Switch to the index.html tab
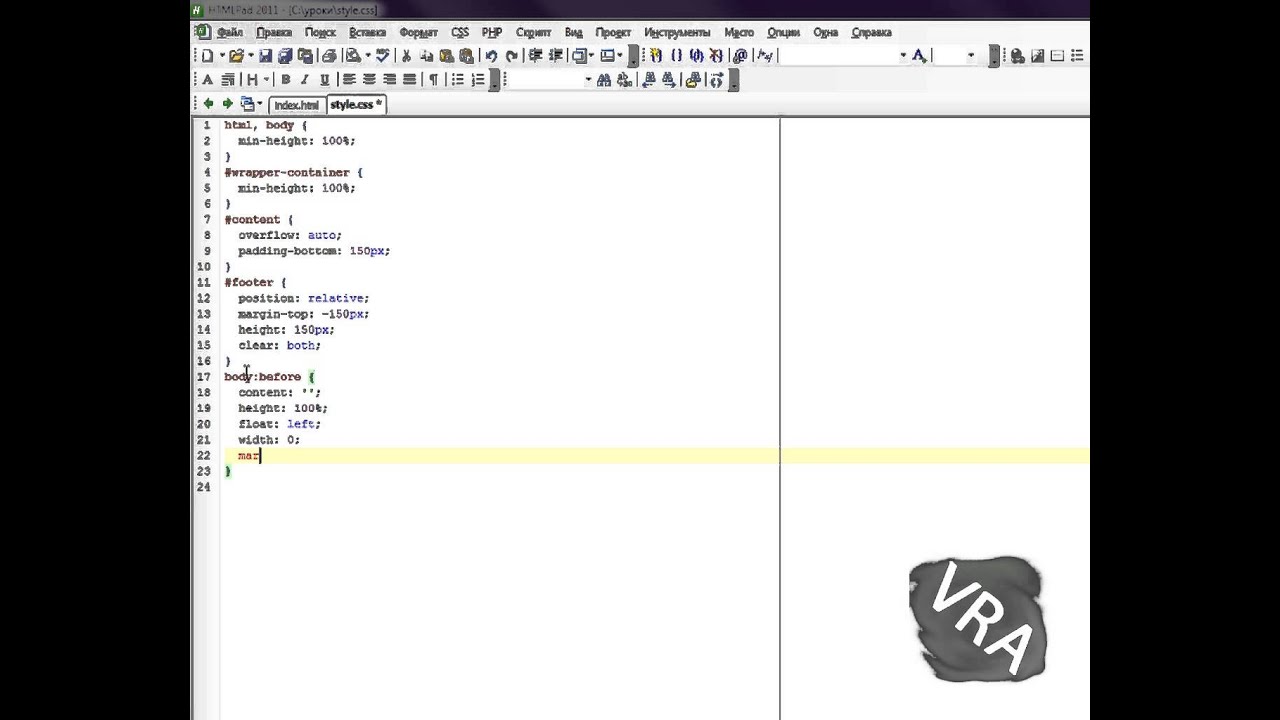 click(296, 105)
